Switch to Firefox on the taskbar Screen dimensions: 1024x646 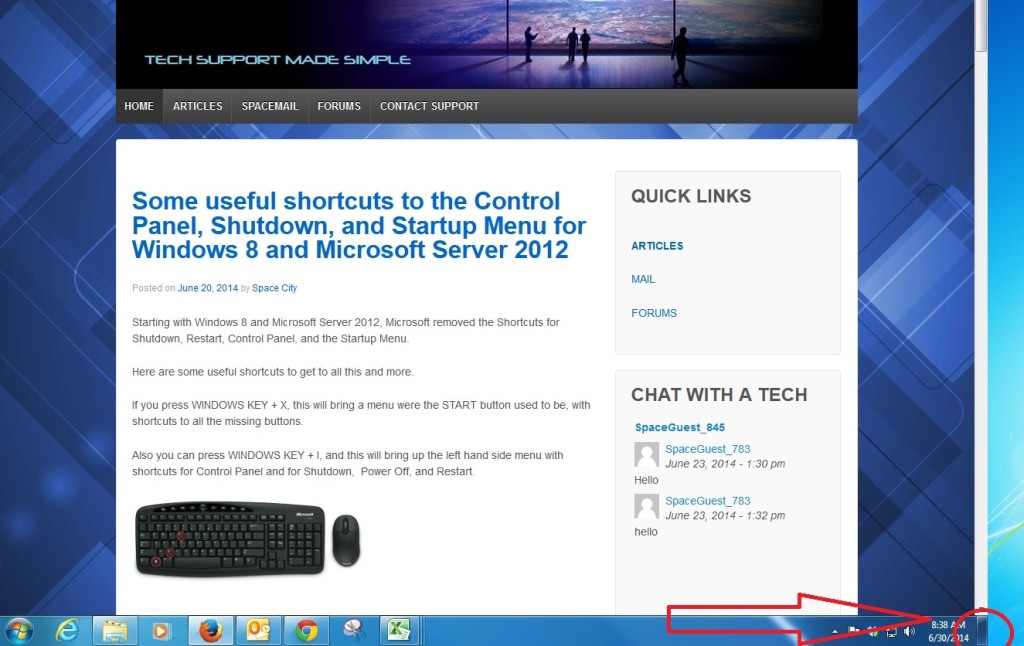210,631
